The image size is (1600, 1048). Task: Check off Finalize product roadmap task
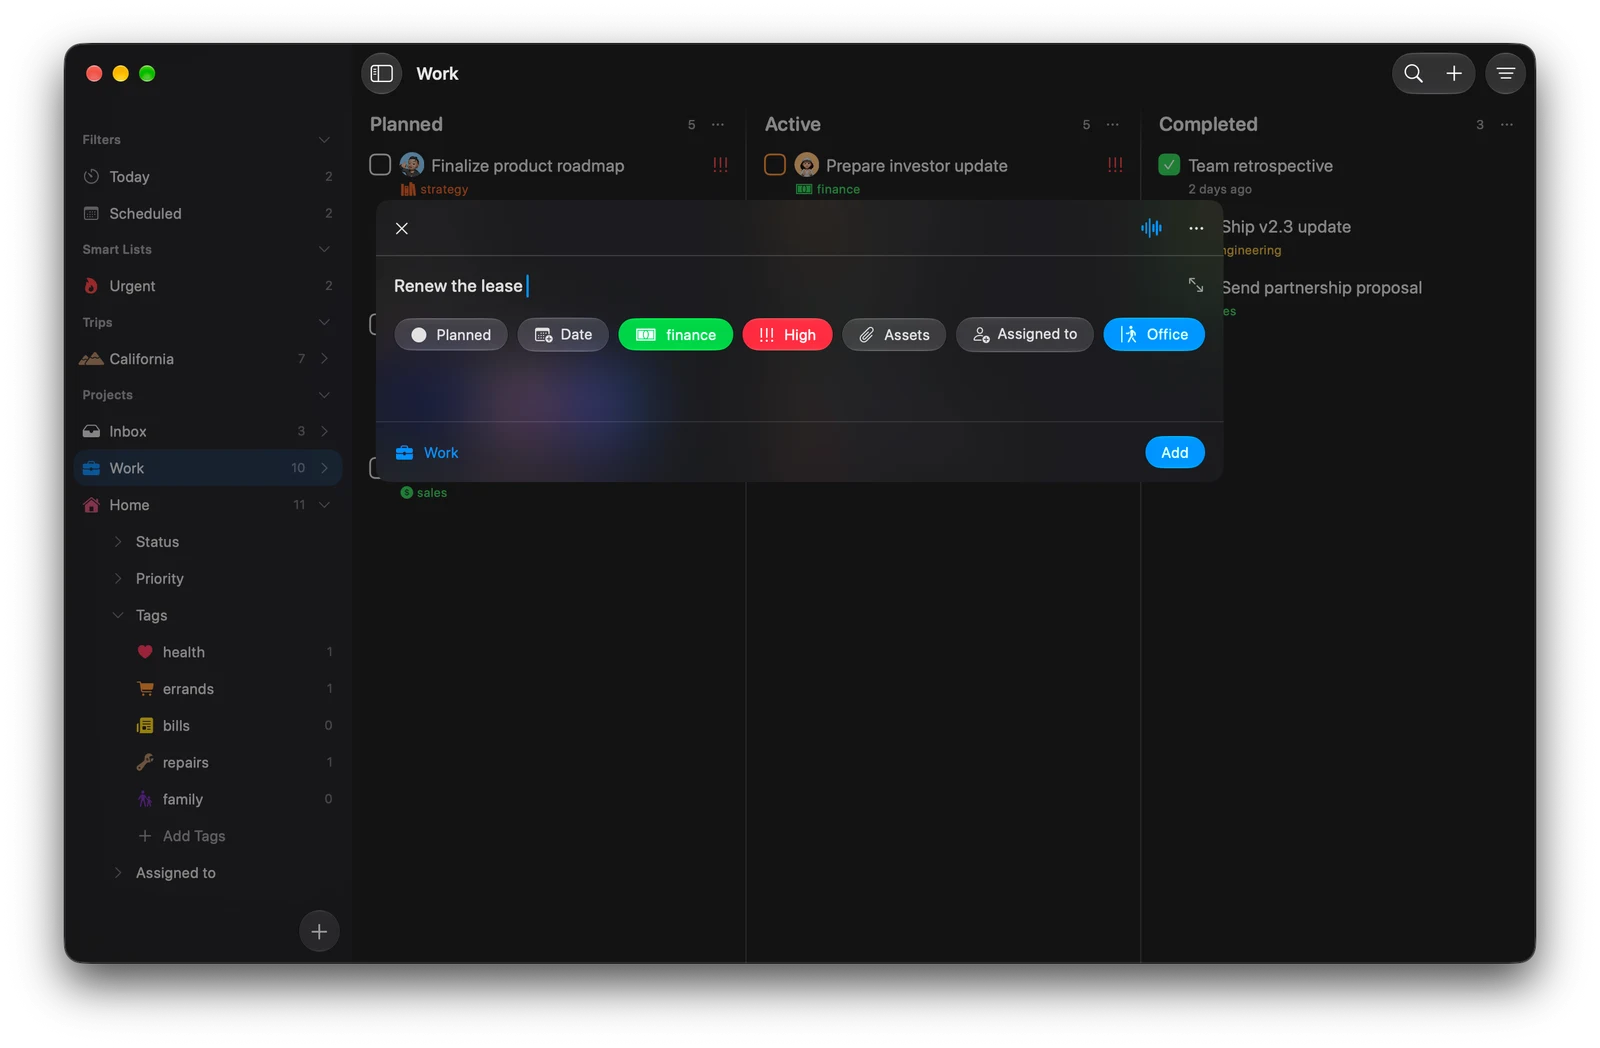coord(380,164)
